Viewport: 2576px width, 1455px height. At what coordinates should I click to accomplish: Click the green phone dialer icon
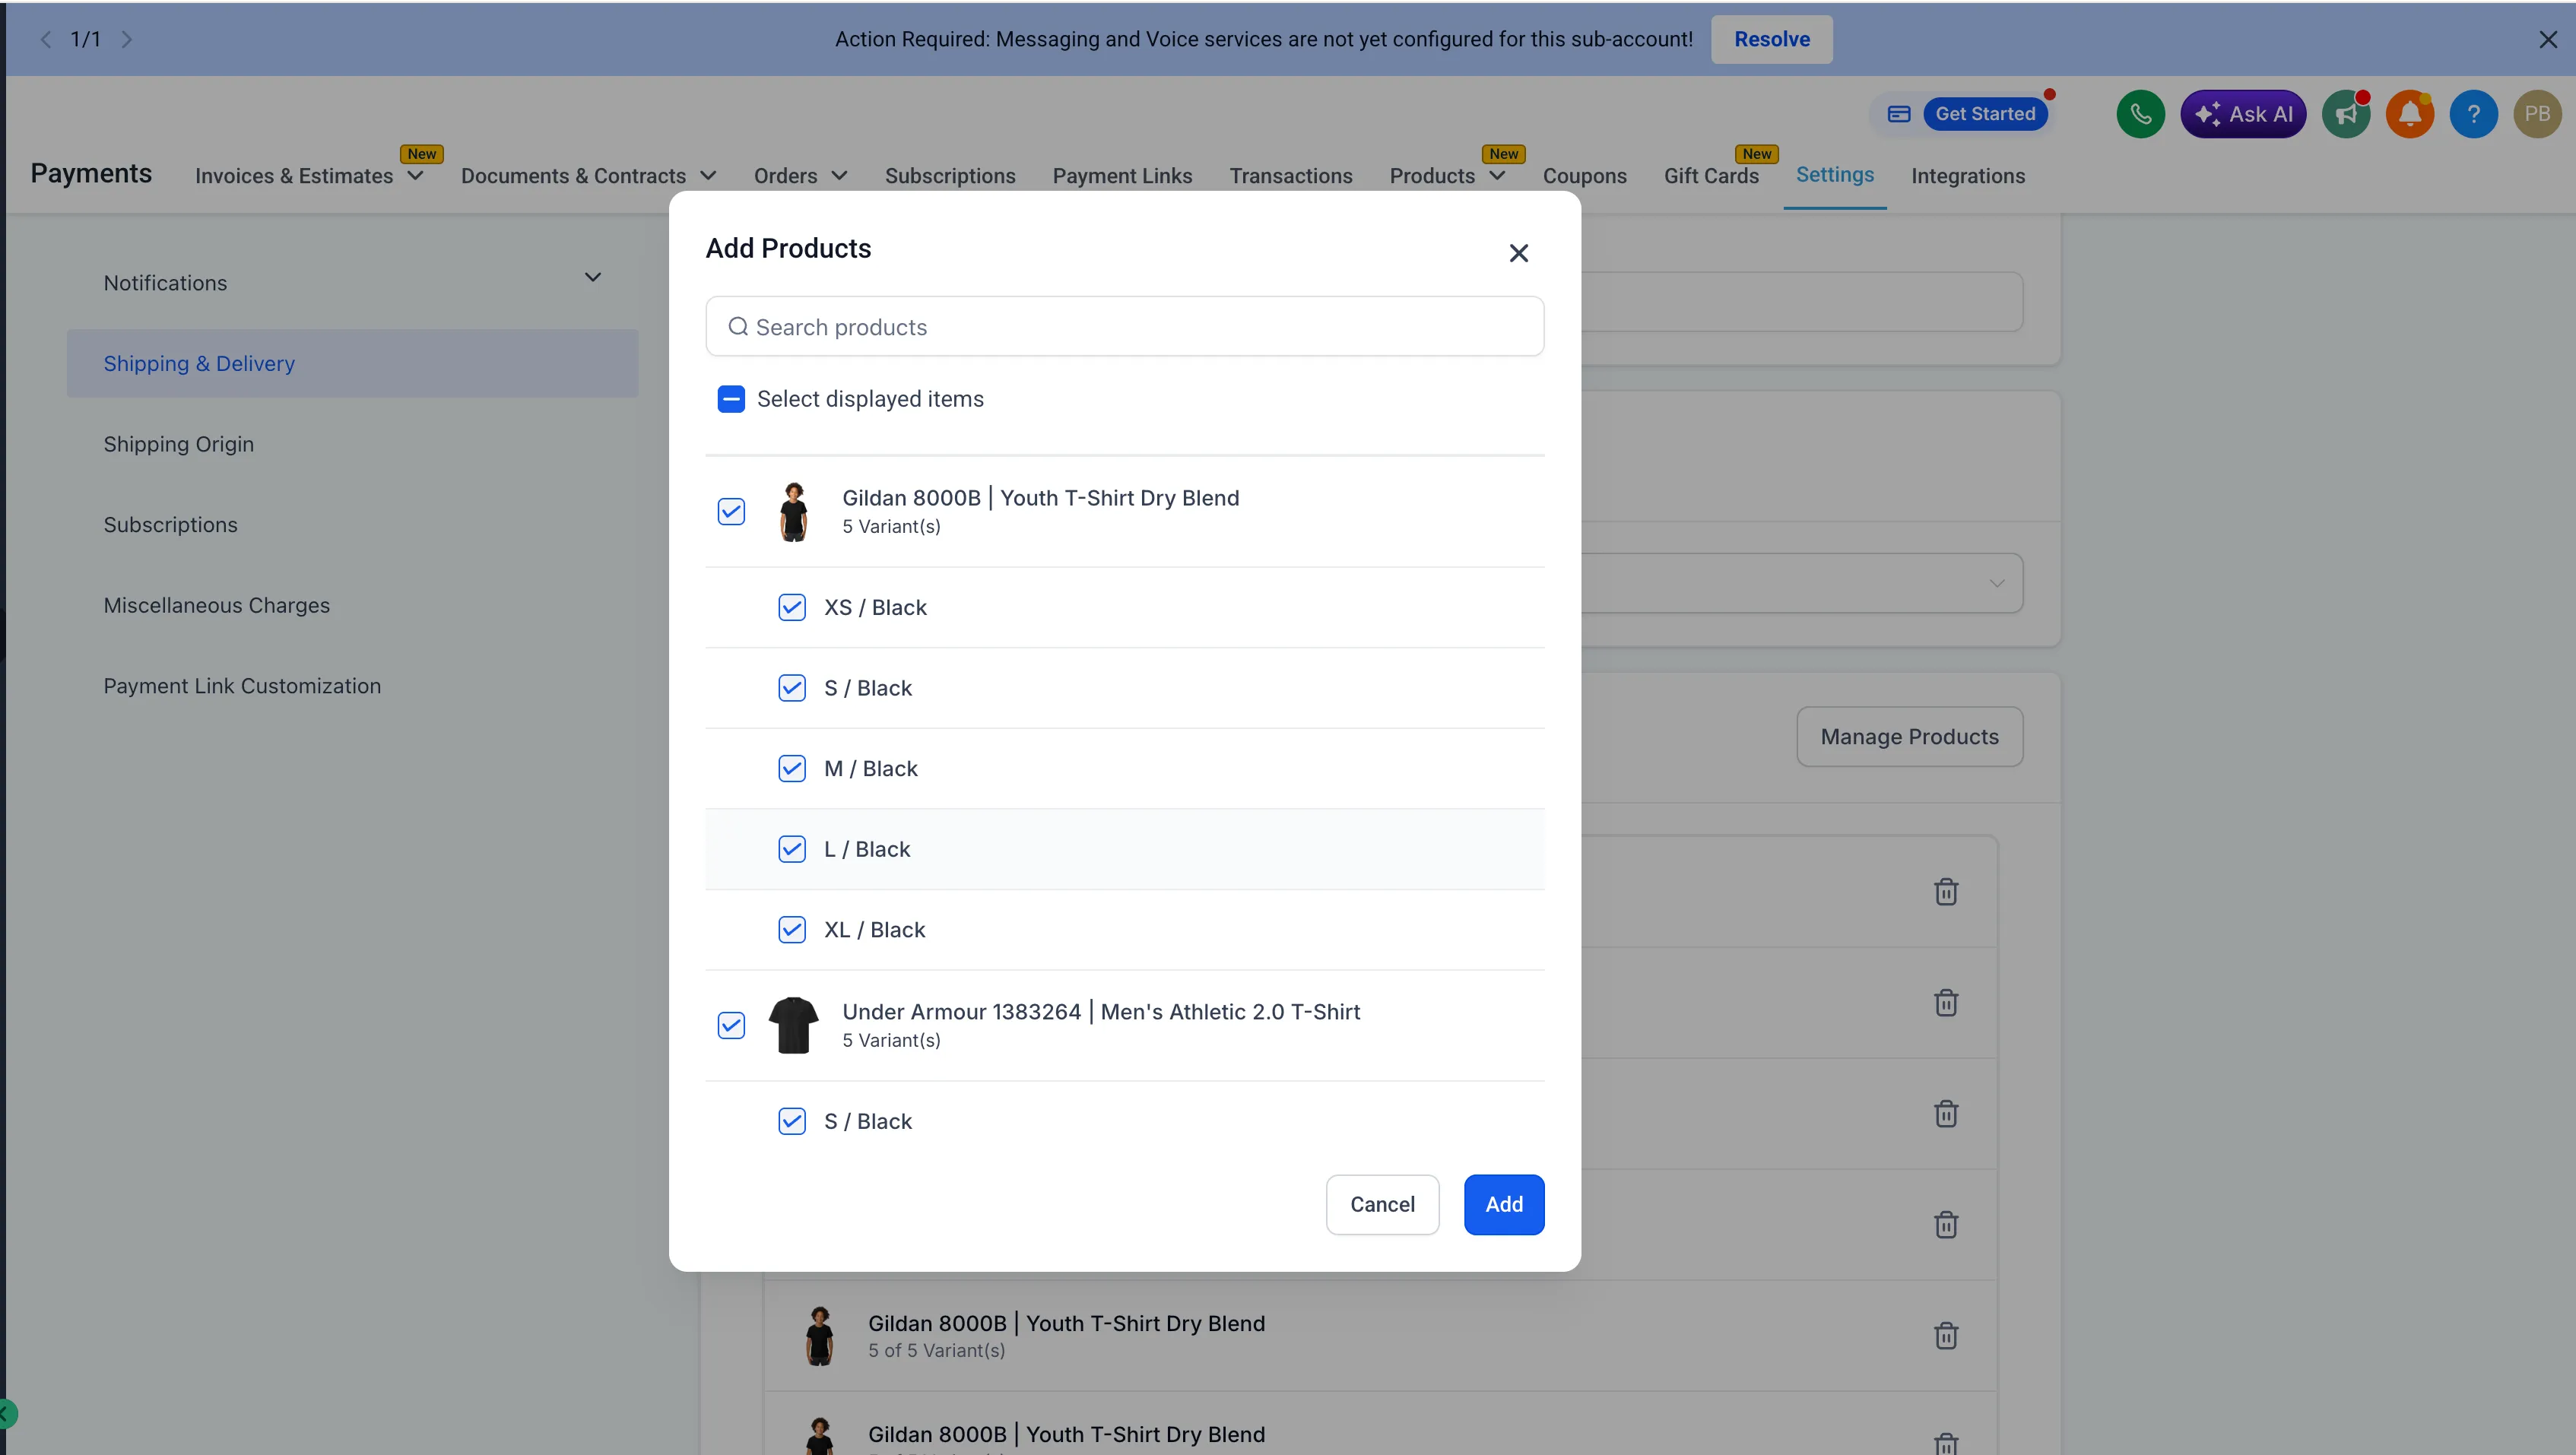click(x=2140, y=114)
